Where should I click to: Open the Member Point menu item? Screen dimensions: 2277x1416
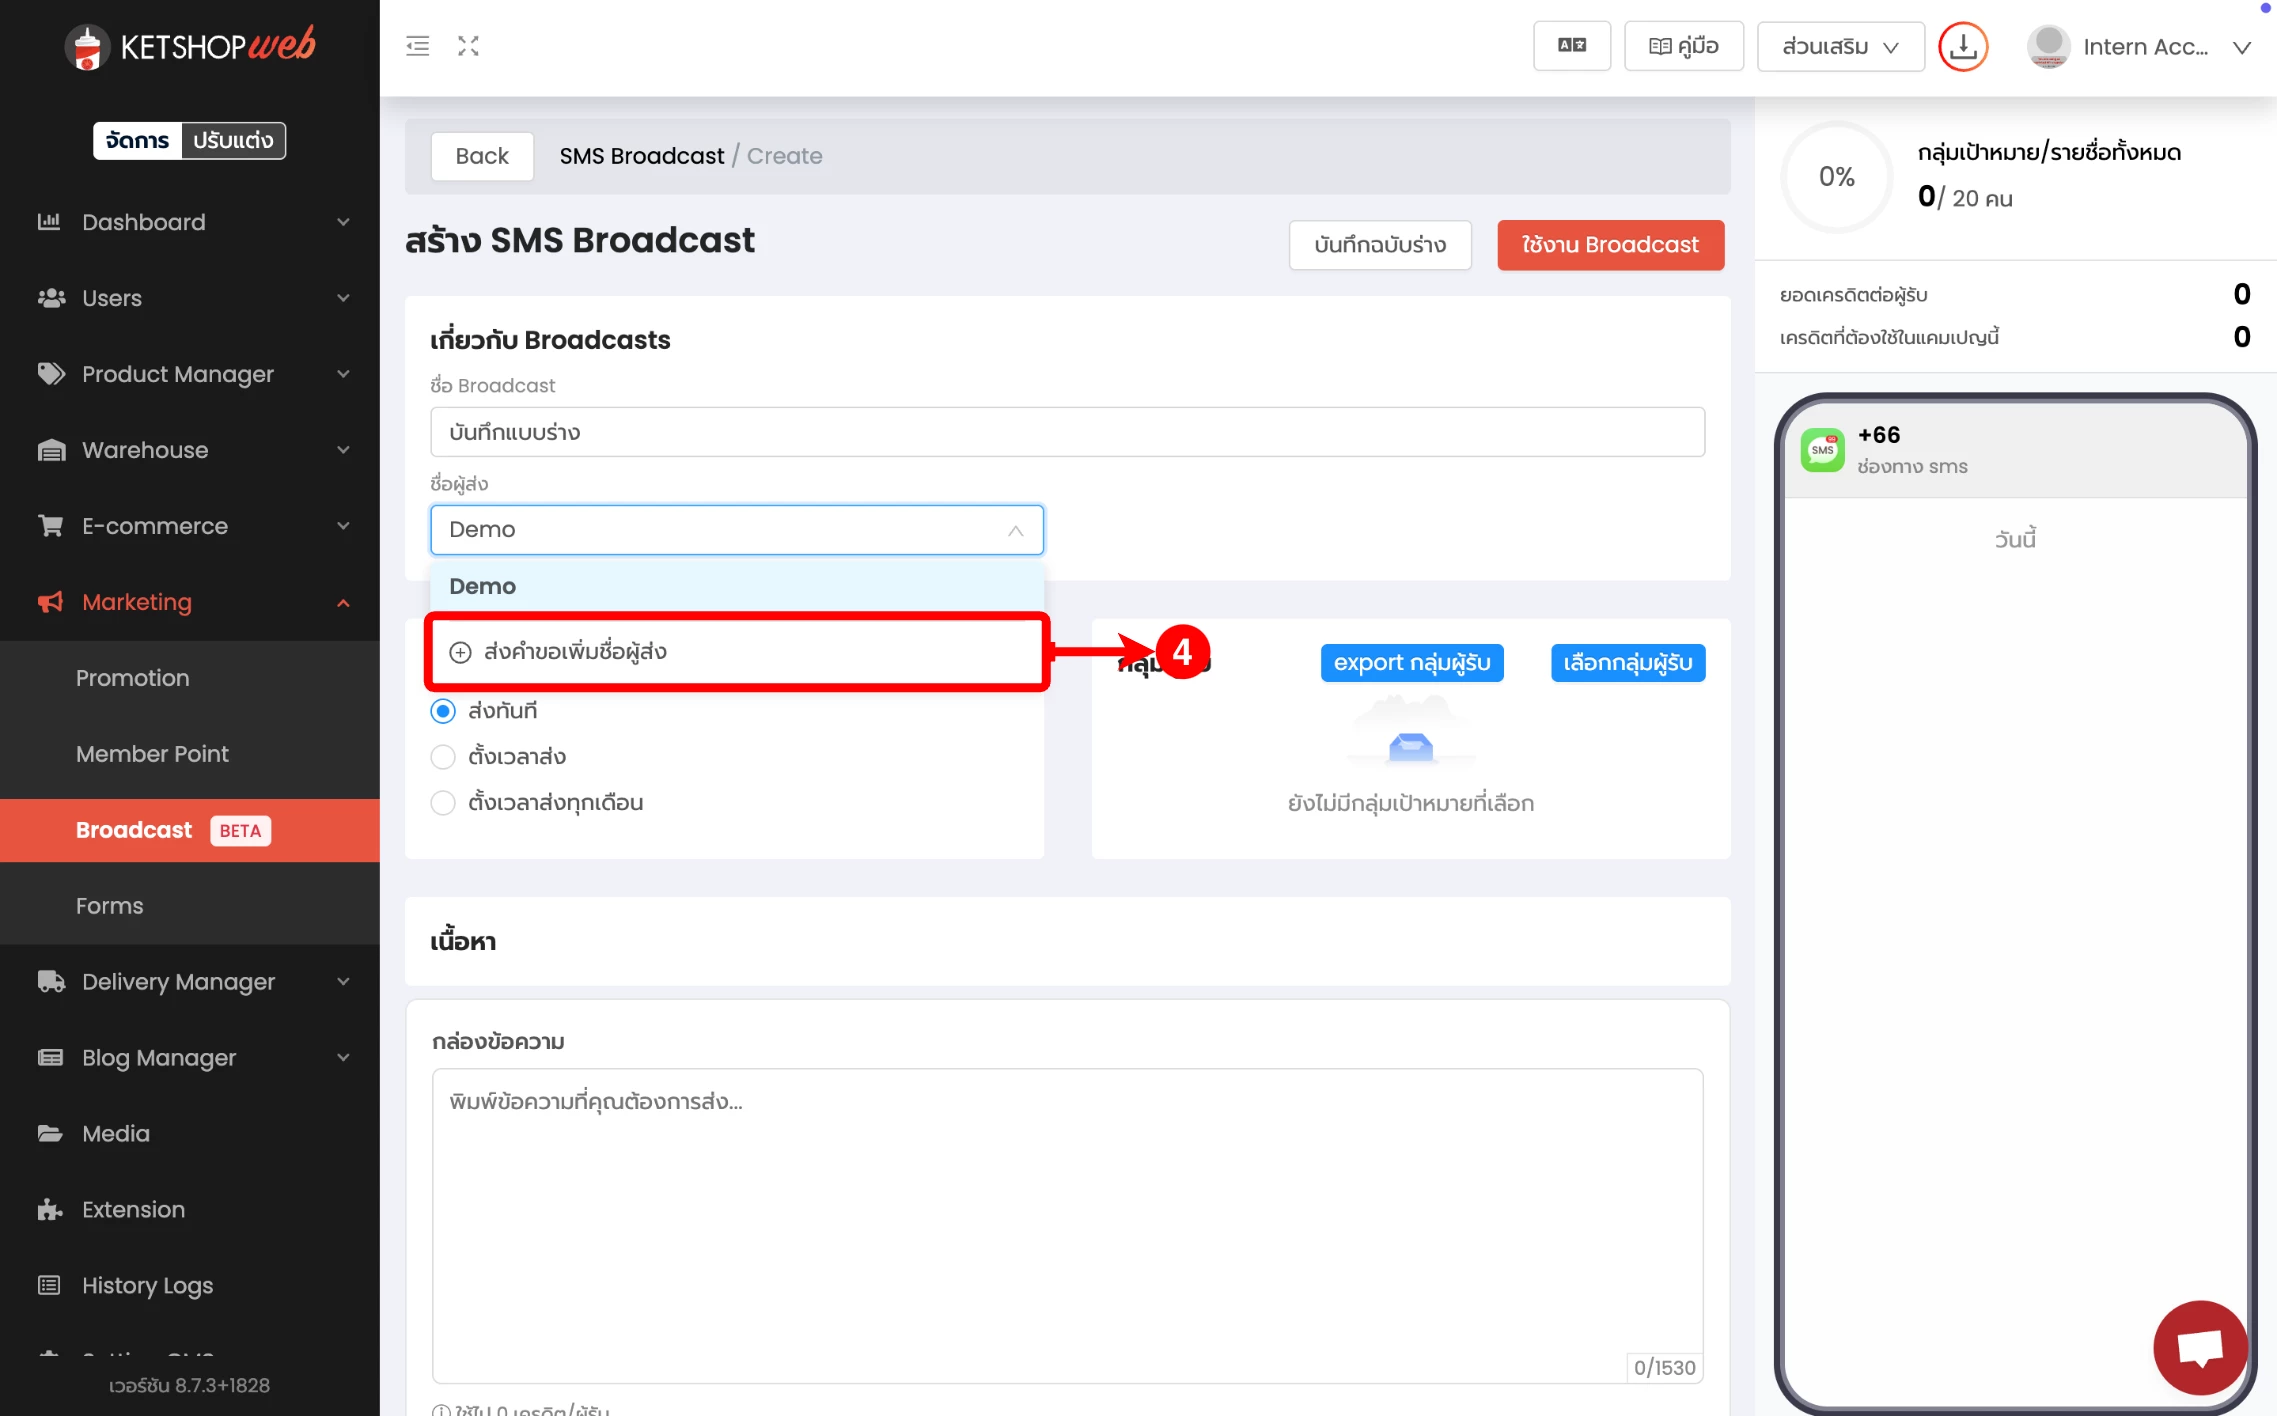(152, 754)
